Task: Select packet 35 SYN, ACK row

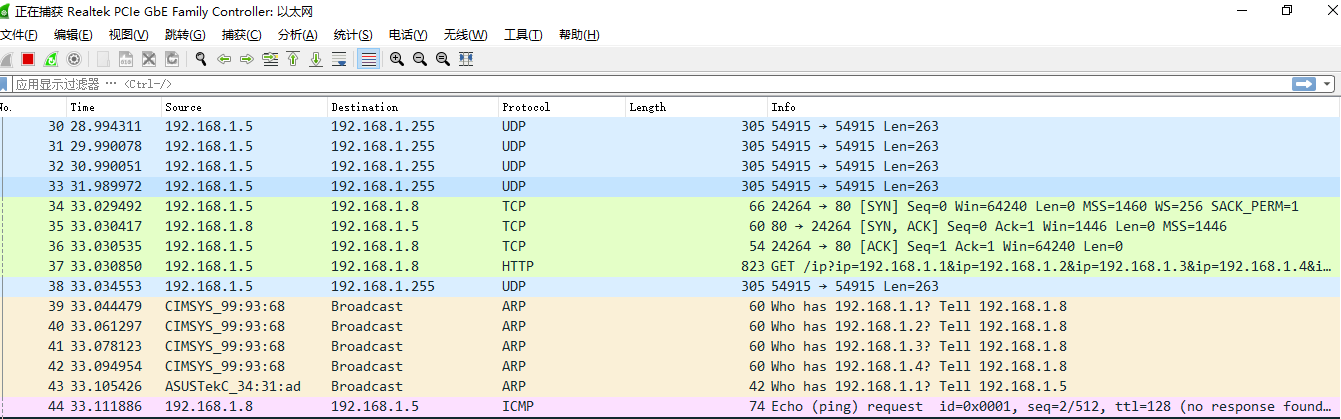Action: point(670,227)
